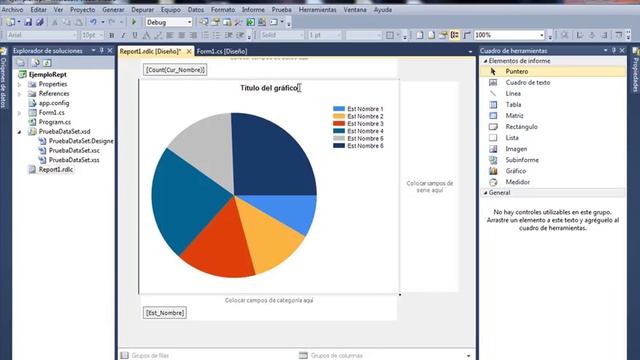Expand the Properties node in Solution Explorer
This screenshot has width=640, height=360.
click(x=19, y=84)
